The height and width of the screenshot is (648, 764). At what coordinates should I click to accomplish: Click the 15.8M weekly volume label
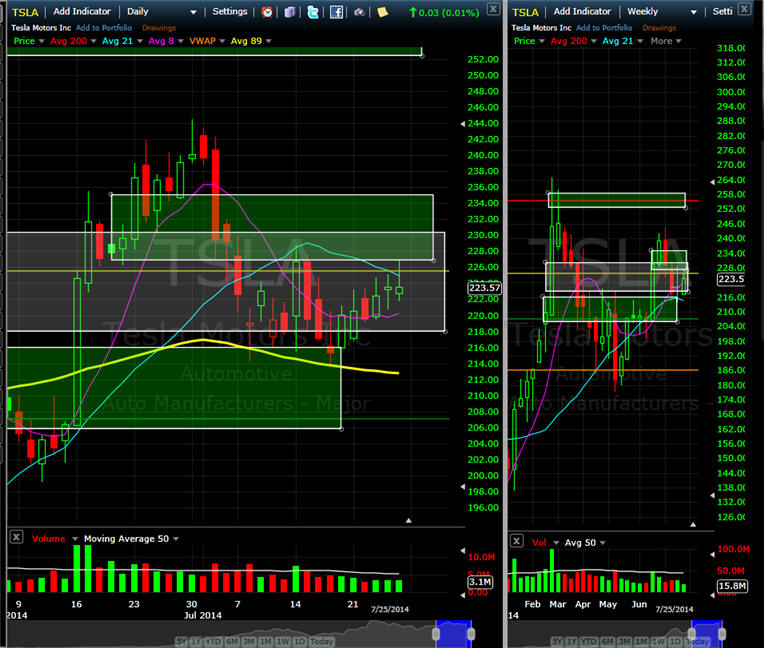tap(732, 585)
